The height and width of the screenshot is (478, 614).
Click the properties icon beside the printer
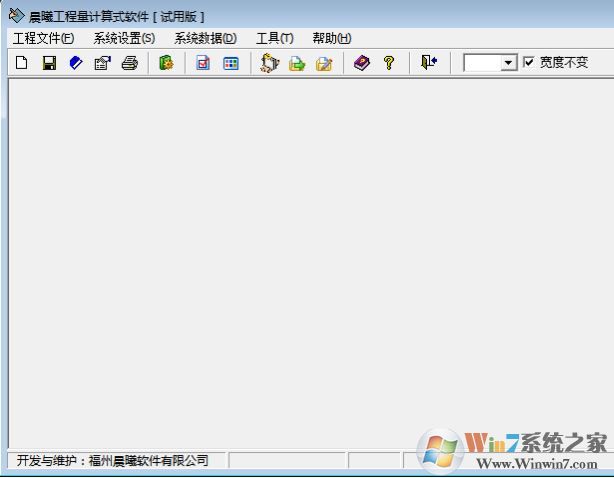point(102,63)
